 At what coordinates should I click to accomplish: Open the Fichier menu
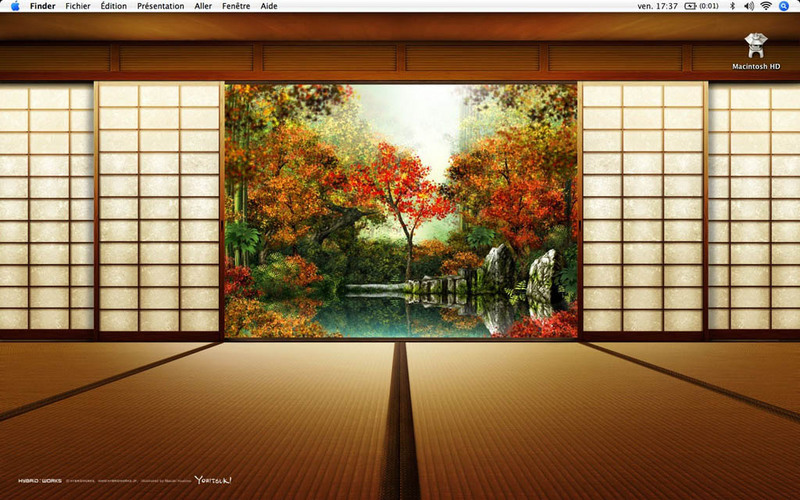(78, 6)
